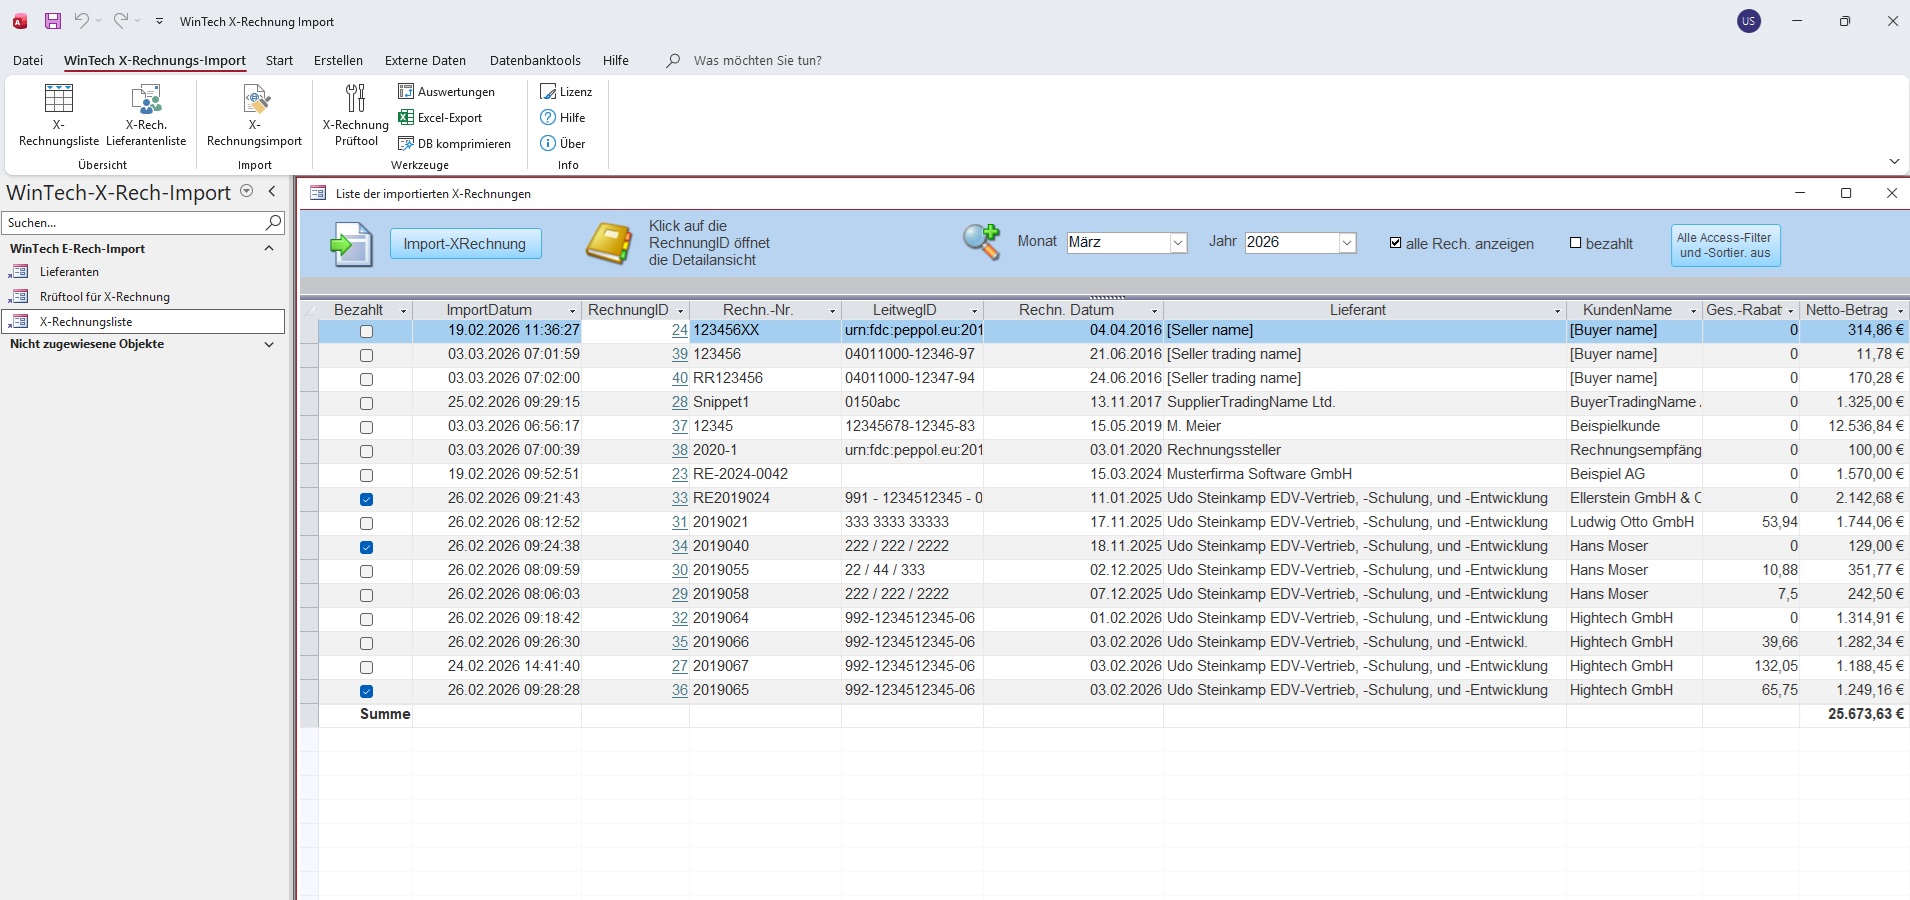Expand 'Nicht zugewiesene Objekte' group

pos(268,344)
